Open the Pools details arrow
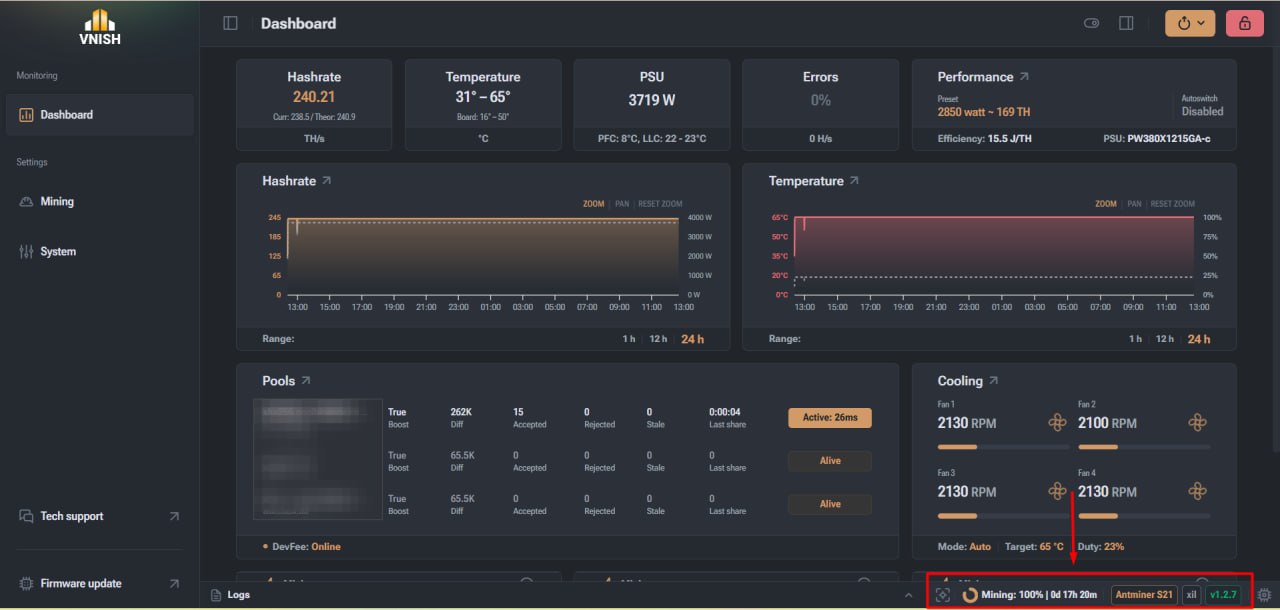This screenshot has width=1280, height=610. (306, 381)
